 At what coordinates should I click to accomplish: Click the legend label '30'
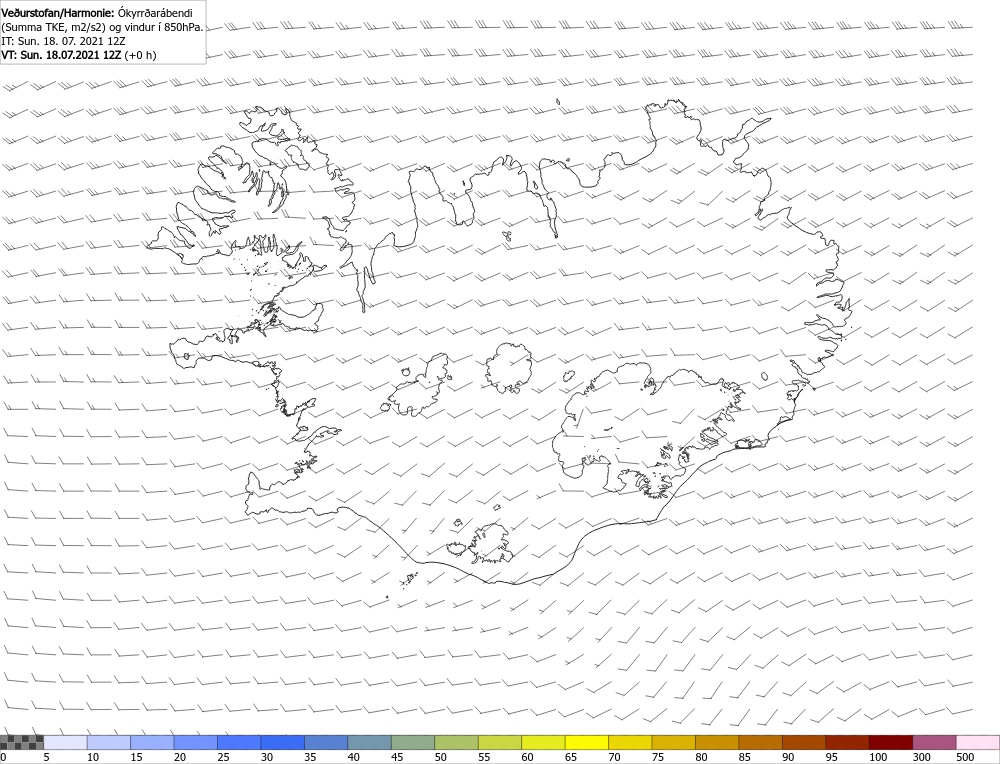pos(267,757)
